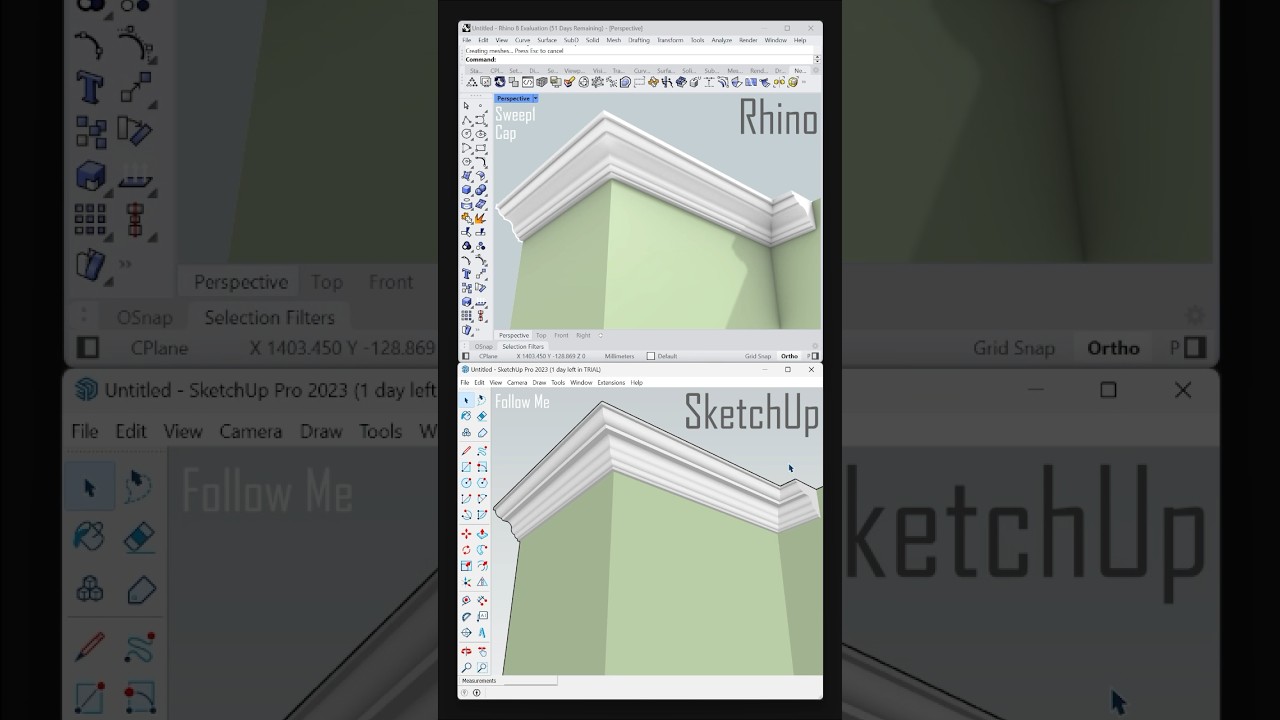Click the CPlane status bar button
The image size is (1280, 720).
coord(488,356)
